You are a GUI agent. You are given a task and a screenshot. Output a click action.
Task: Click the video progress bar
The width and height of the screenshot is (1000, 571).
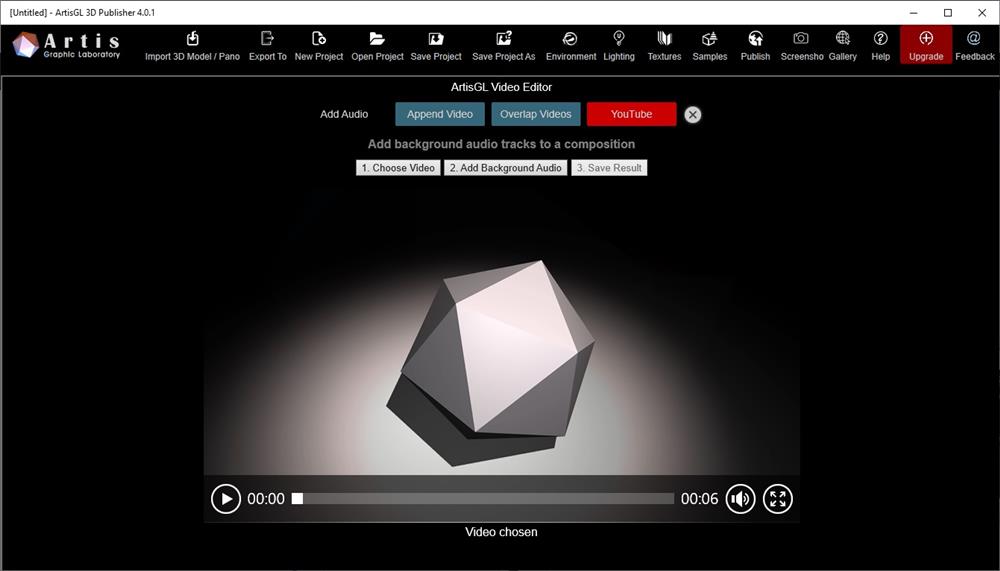click(x=483, y=499)
